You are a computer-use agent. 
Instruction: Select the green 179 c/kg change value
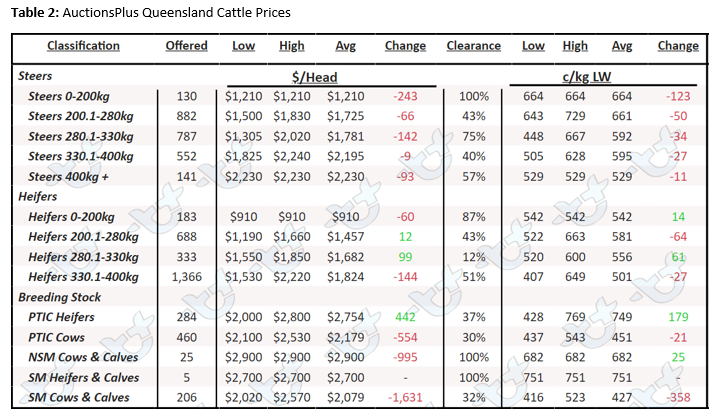[678, 317]
